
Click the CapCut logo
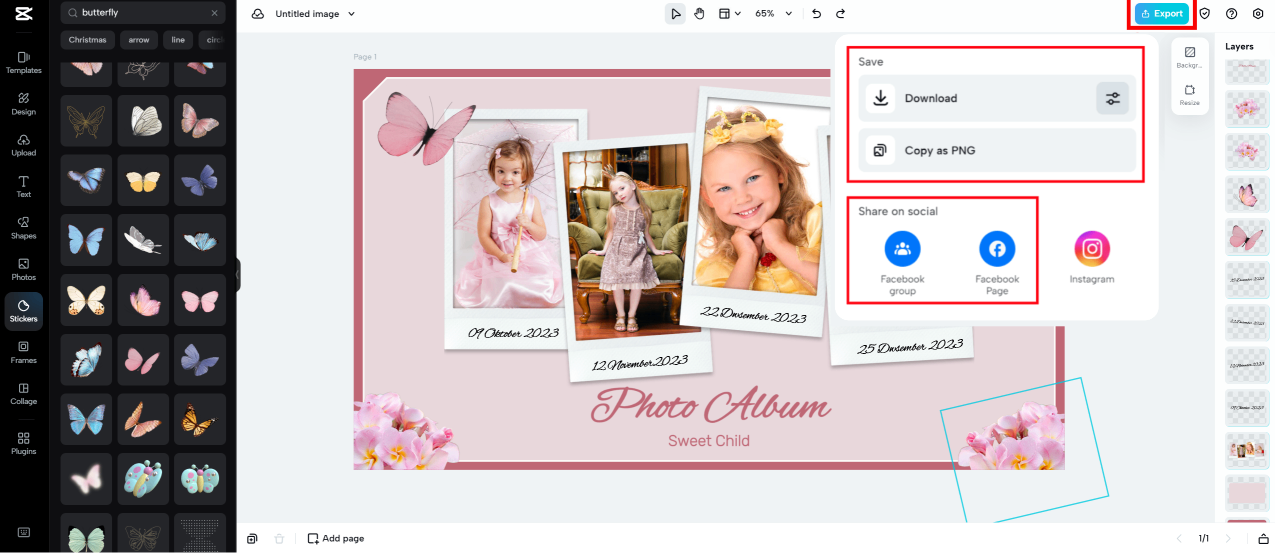23,14
